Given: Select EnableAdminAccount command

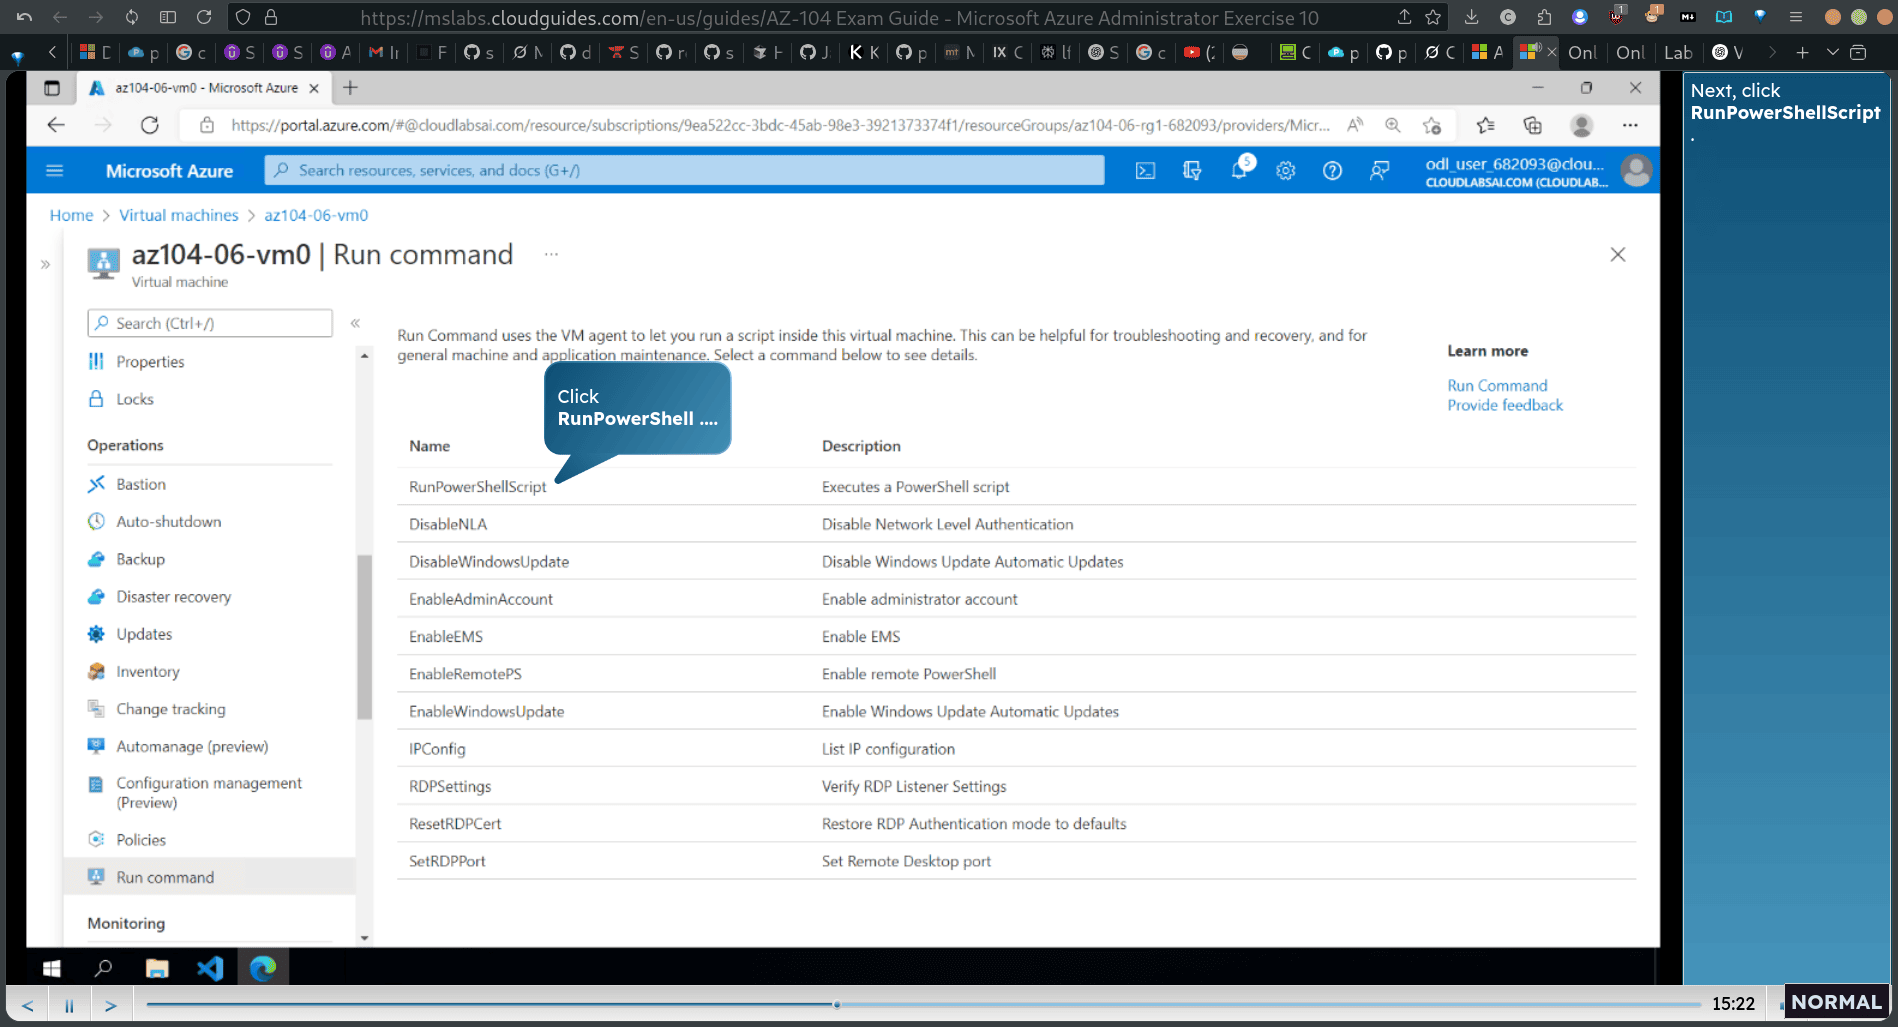Looking at the screenshot, I should (481, 599).
